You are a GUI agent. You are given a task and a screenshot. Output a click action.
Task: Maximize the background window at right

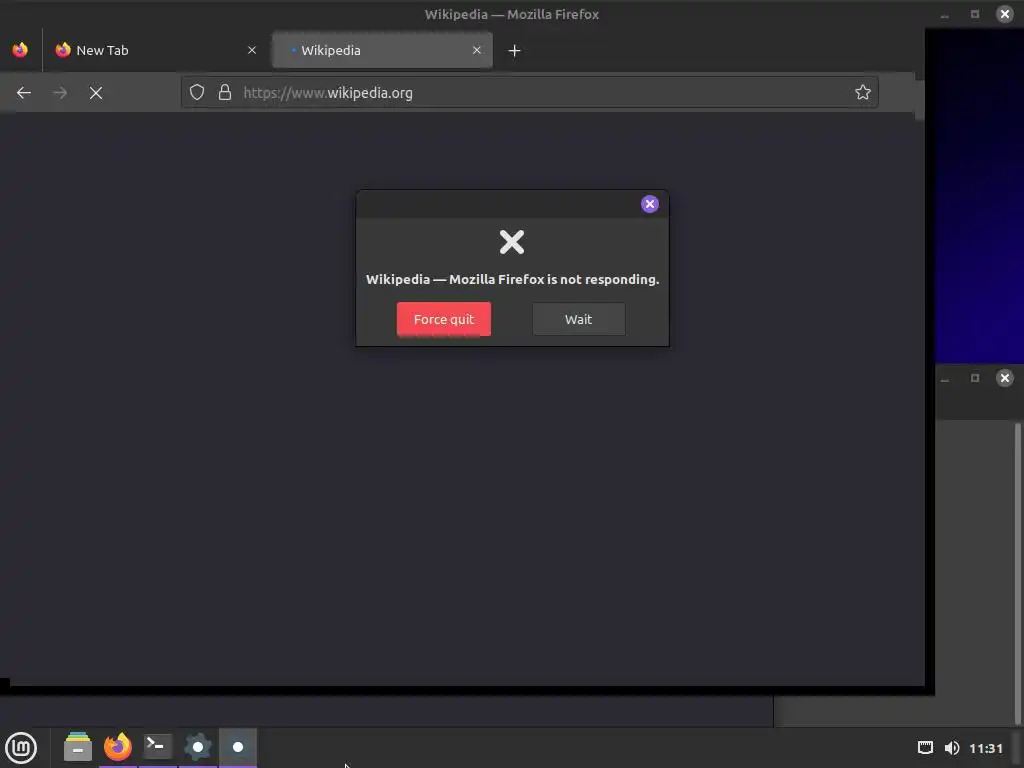[x=974, y=377]
